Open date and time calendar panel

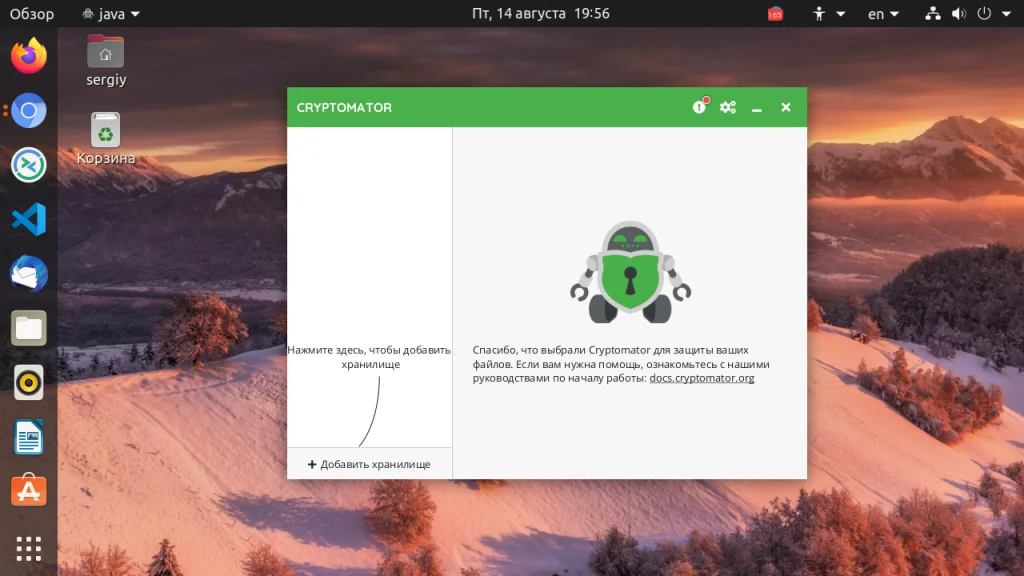coord(541,14)
